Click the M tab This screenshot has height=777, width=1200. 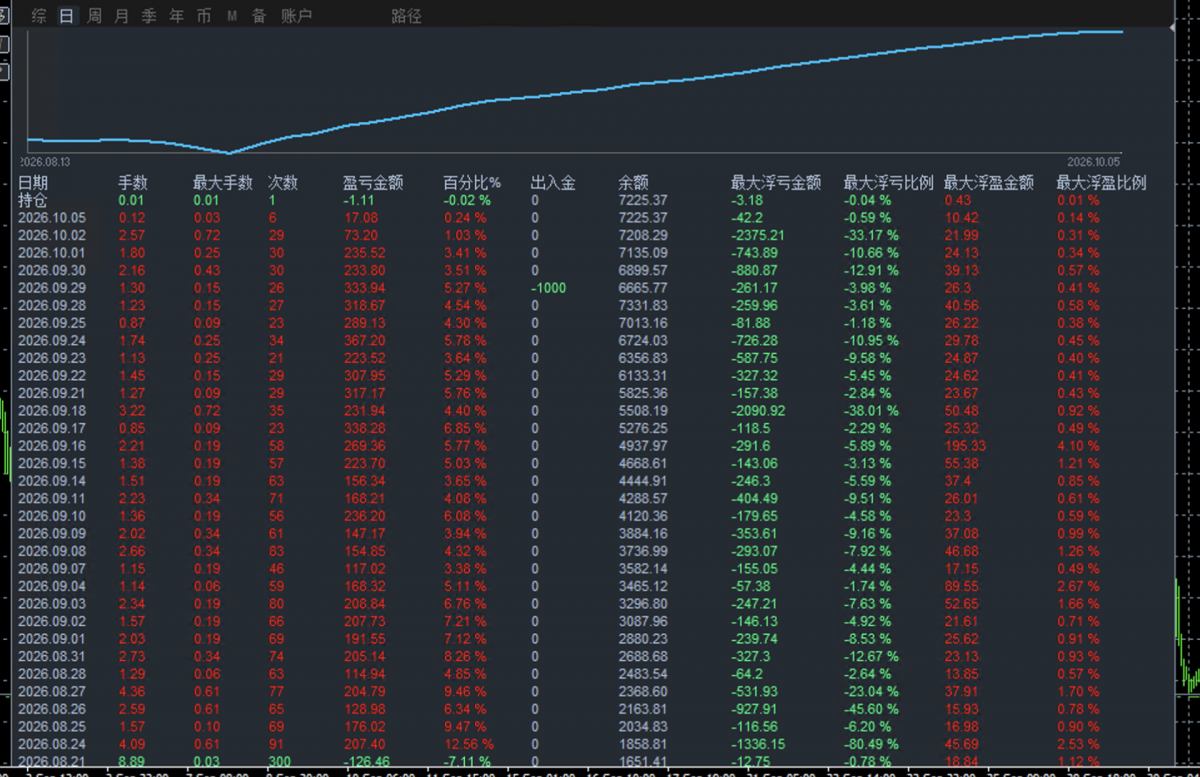(232, 16)
